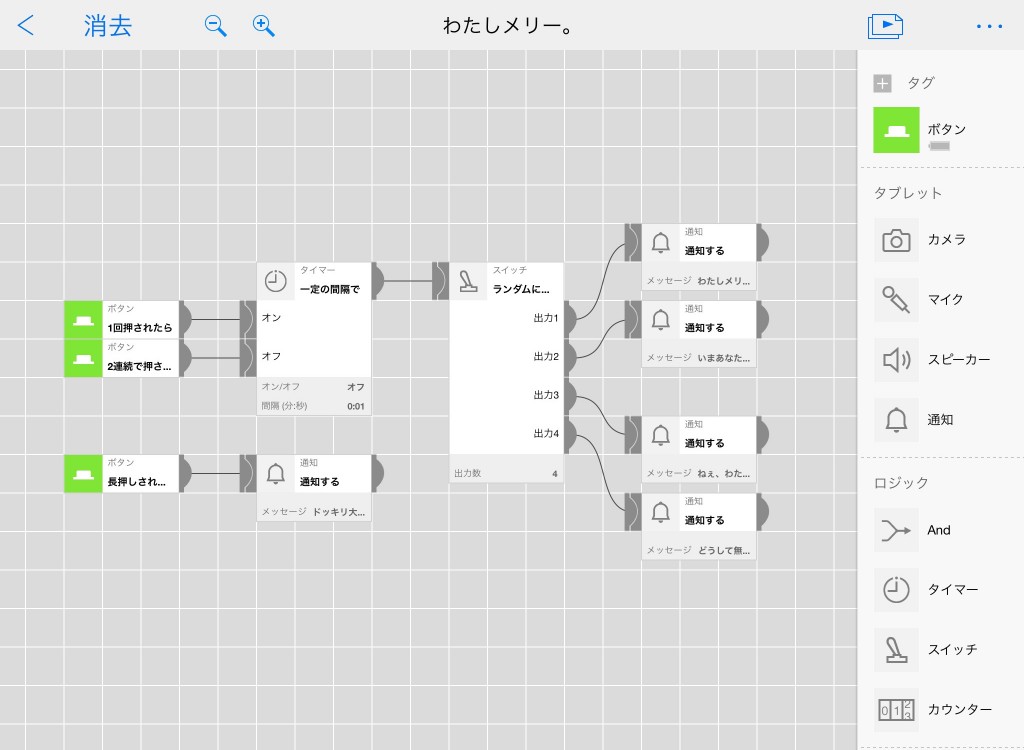This screenshot has width=1024, height=750.
Task: Open the playback preview icon in header
Action: click(886, 26)
